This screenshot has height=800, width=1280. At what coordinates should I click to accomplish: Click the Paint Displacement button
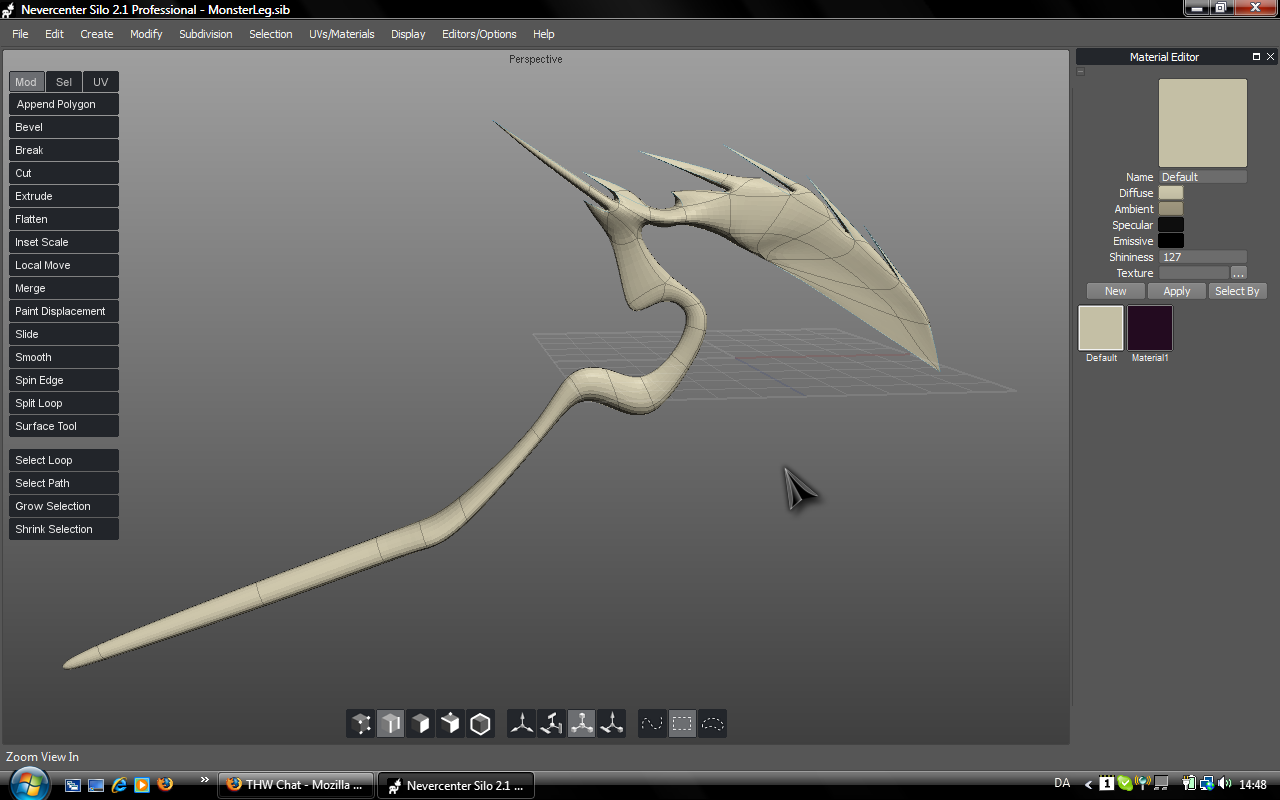point(64,311)
